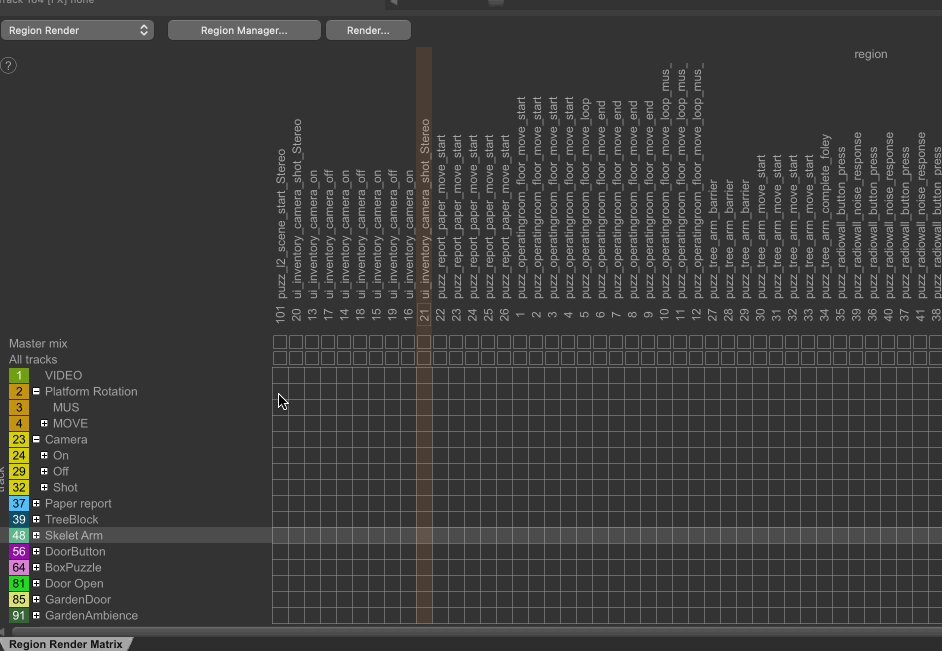Image resolution: width=942 pixels, height=651 pixels.
Task: Select the GardenDoor track name
Action: click(78, 599)
